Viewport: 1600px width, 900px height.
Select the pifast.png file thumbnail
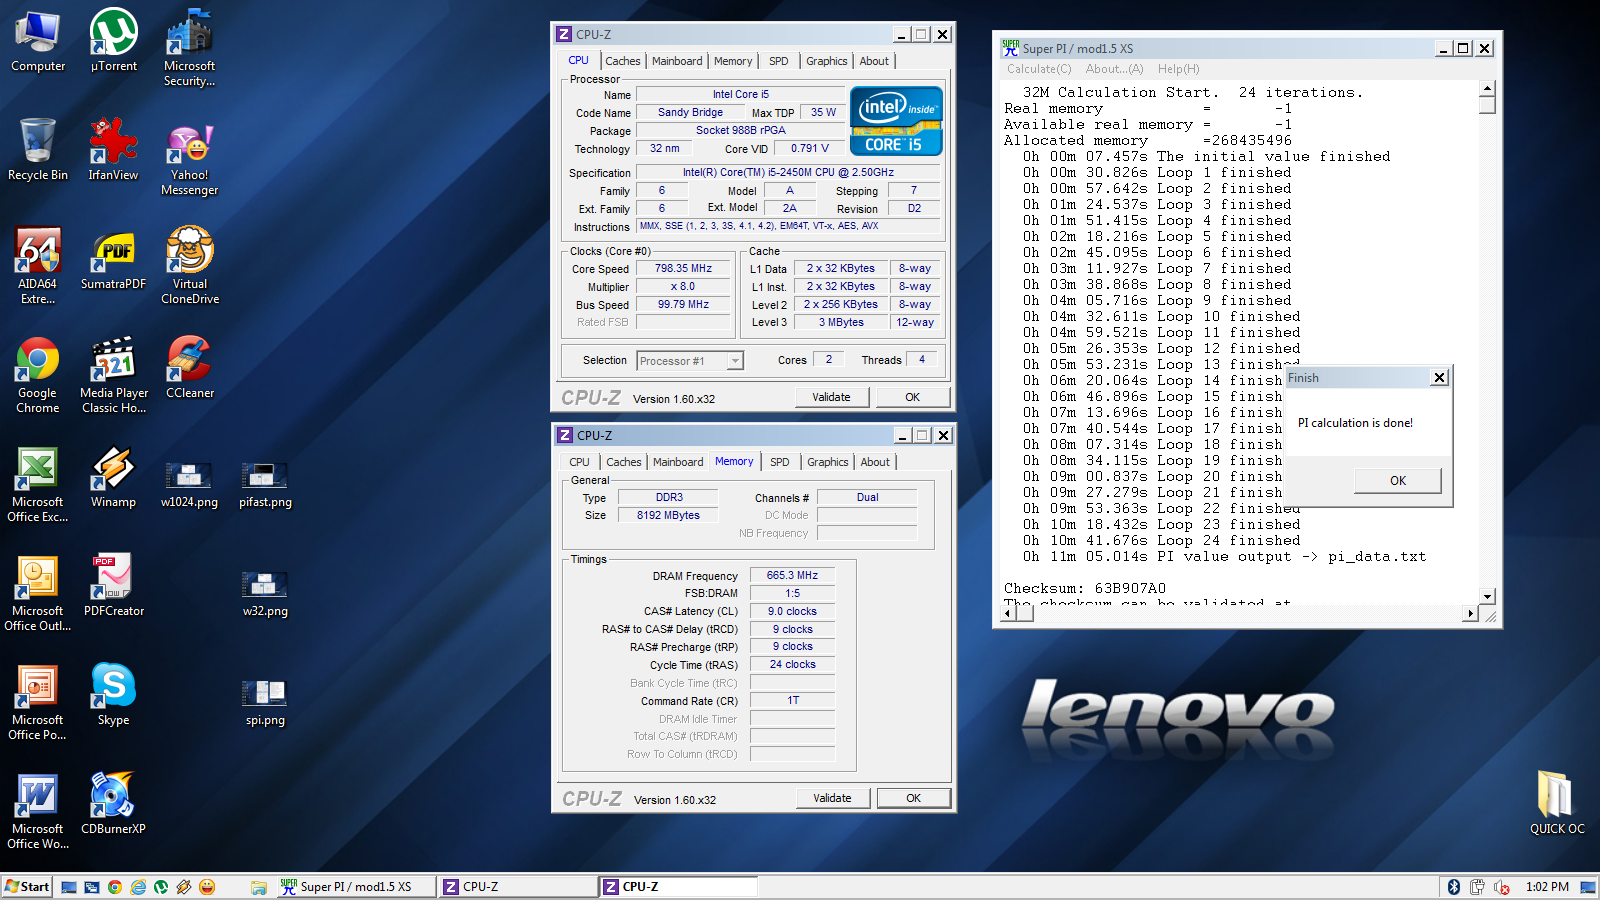(x=265, y=485)
